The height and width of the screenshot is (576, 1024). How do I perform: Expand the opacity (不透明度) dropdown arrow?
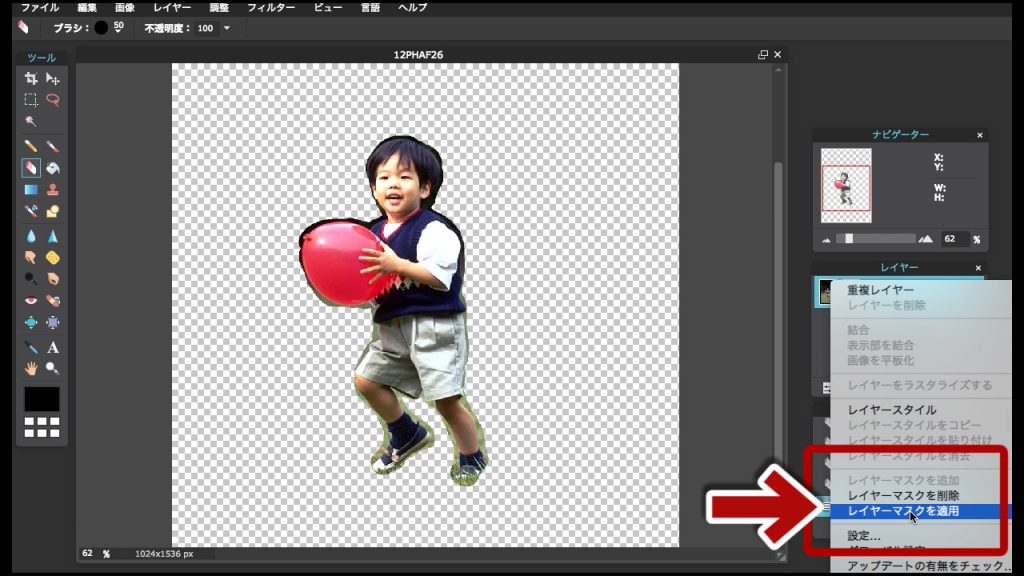(x=227, y=28)
